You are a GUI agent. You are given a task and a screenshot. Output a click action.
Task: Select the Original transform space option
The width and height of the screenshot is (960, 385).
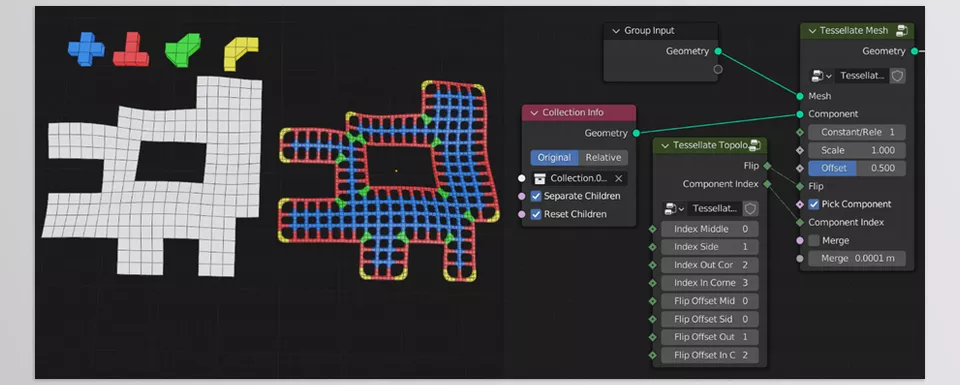click(554, 157)
